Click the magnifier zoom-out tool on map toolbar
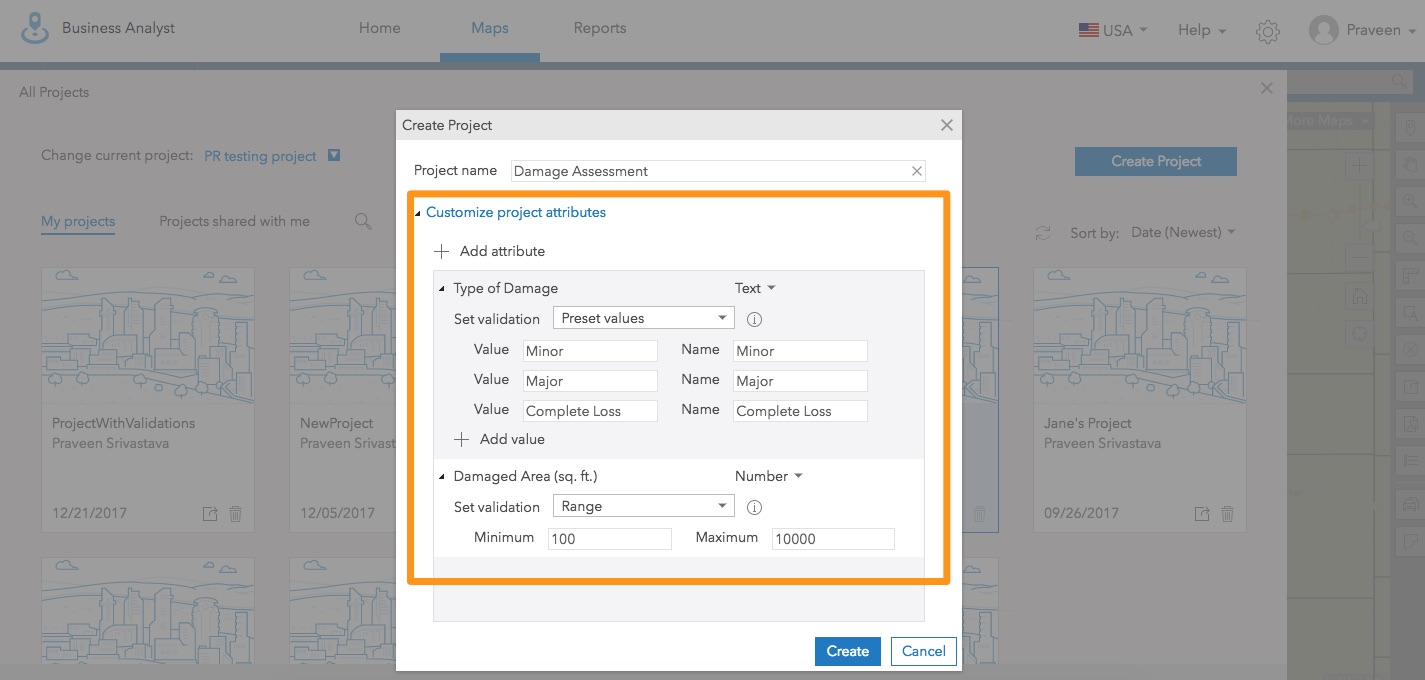This screenshot has width=1425, height=680. pos(1411,237)
